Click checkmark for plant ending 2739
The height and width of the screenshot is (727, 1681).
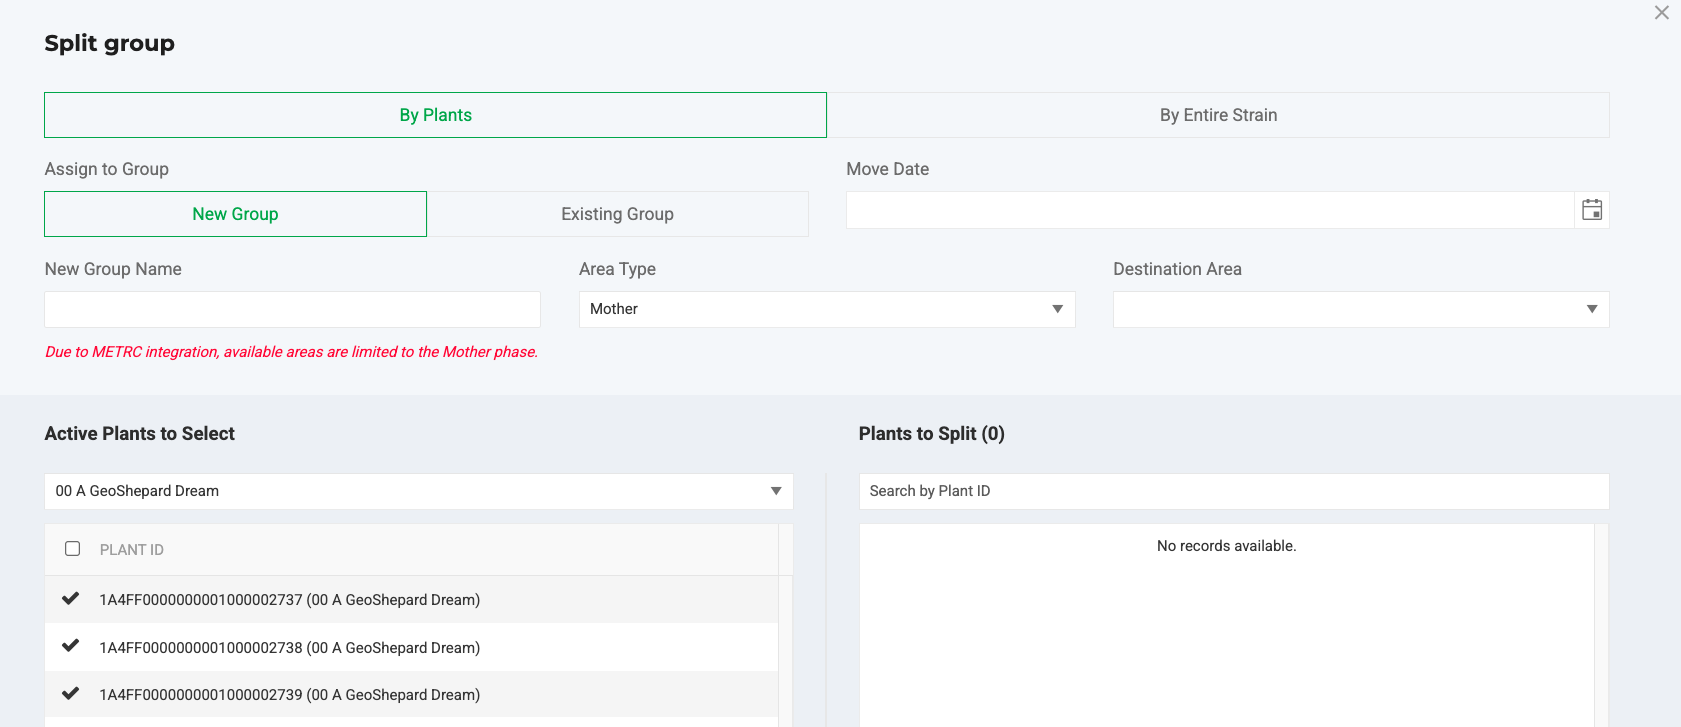(x=71, y=693)
